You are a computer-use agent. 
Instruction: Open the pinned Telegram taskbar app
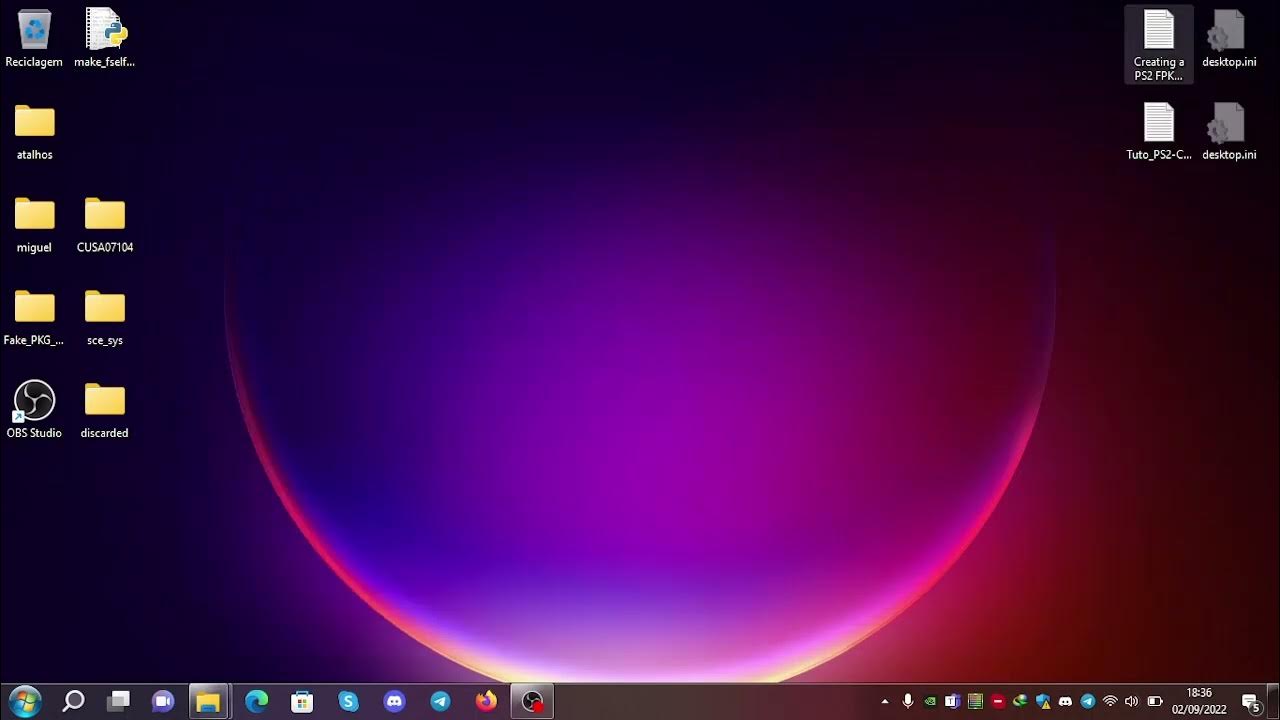440,702
